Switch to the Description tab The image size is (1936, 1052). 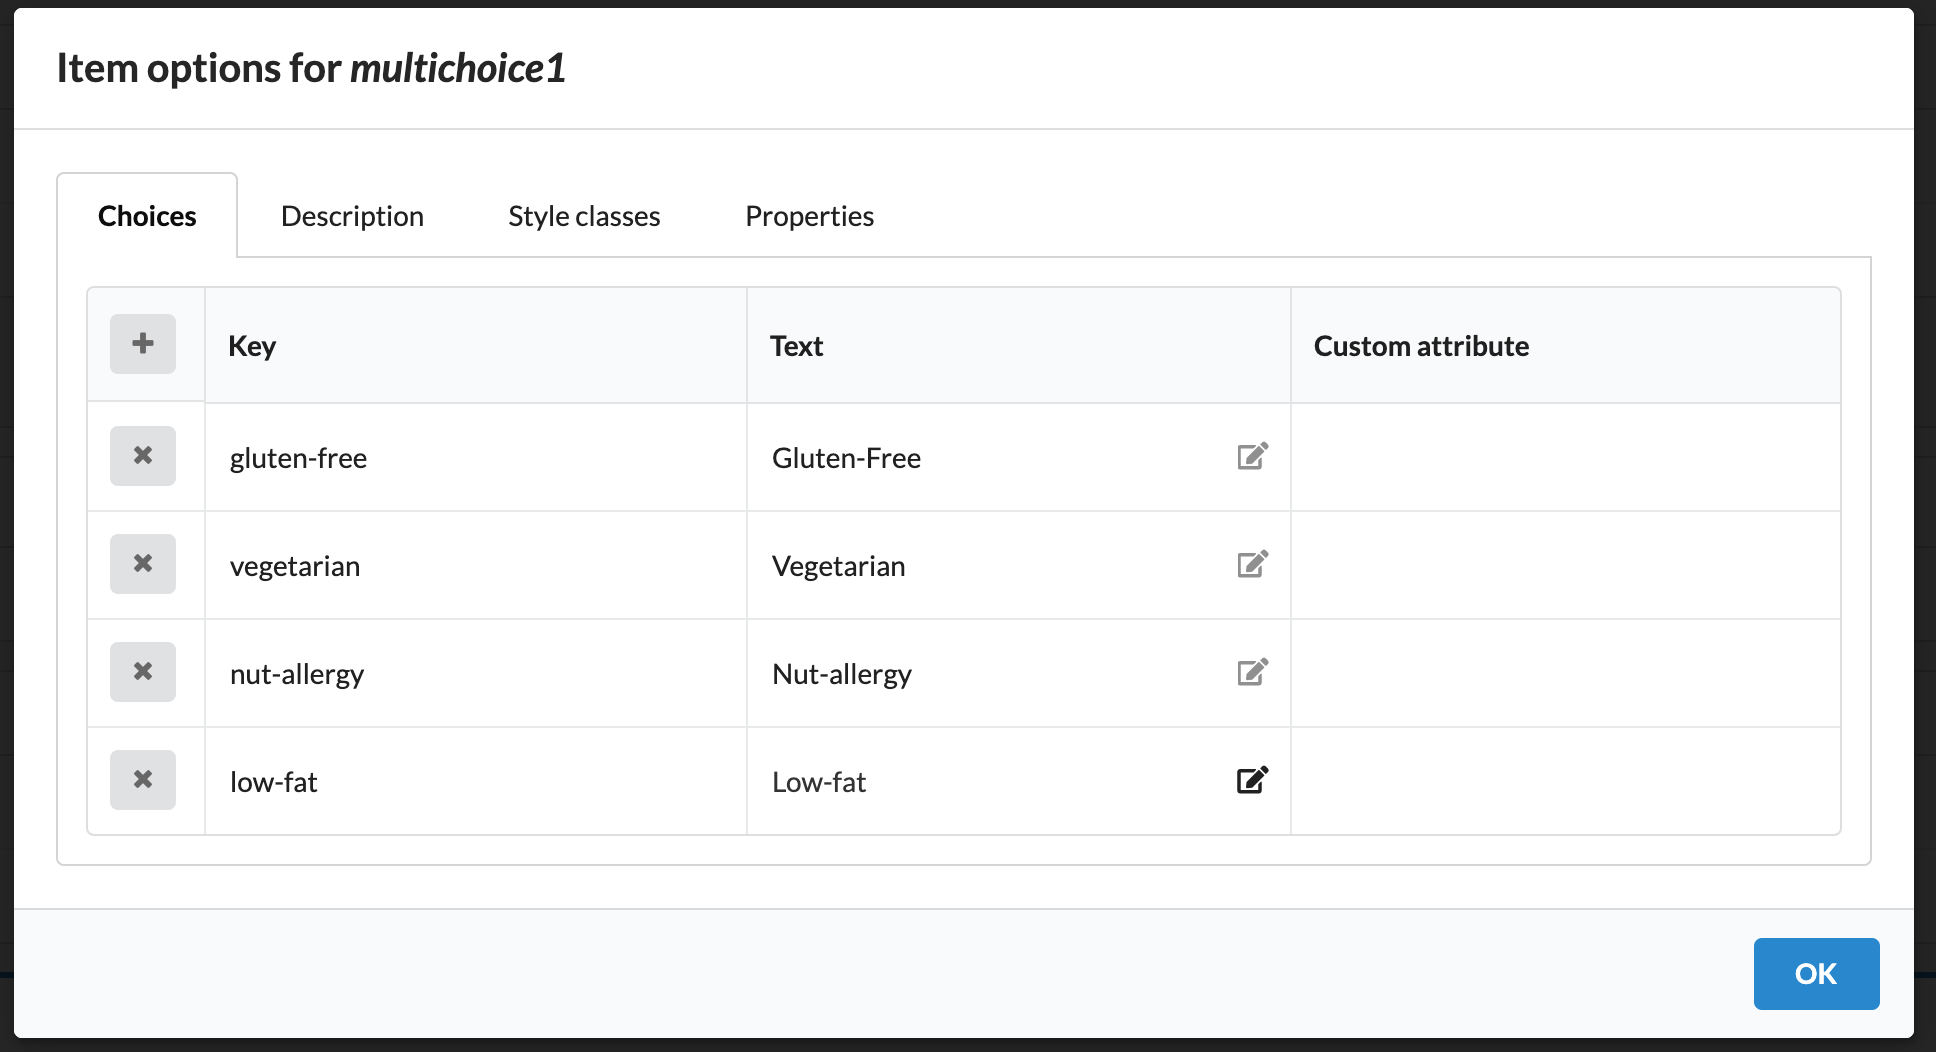[352, 216]
